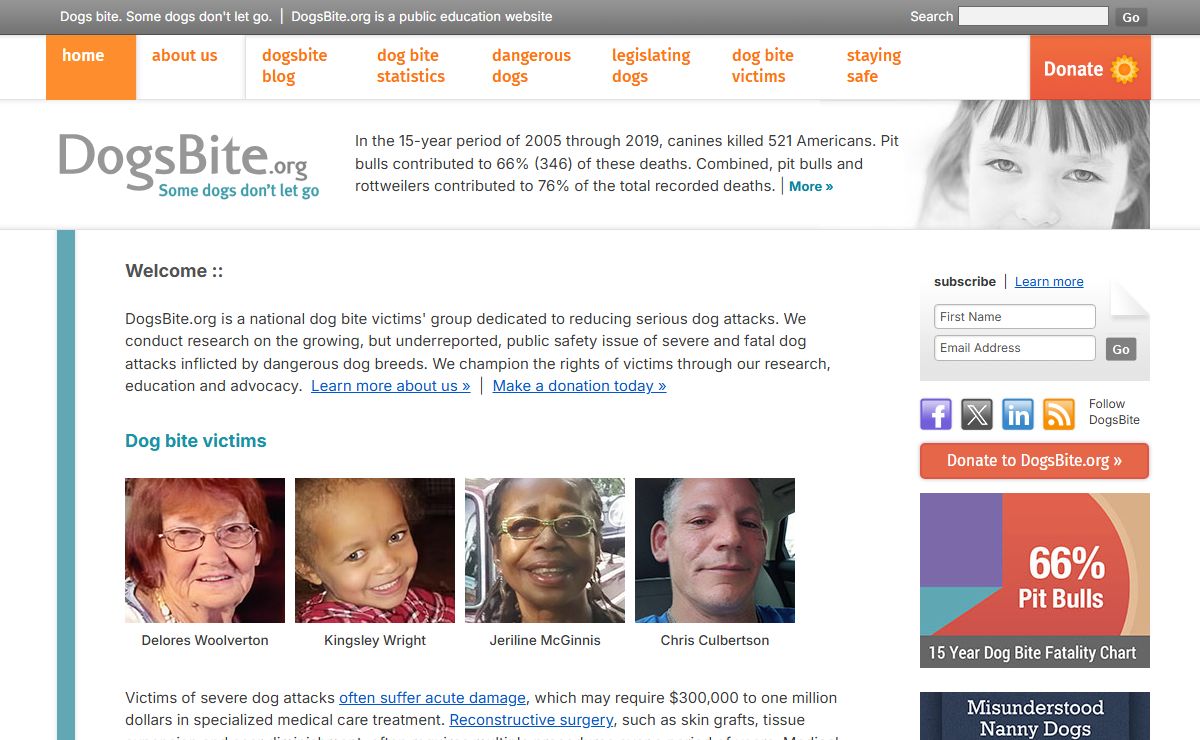The image size is (1200, 740).
Task: Open the LinkedIn social icon
Action: tap(1018, 414)
